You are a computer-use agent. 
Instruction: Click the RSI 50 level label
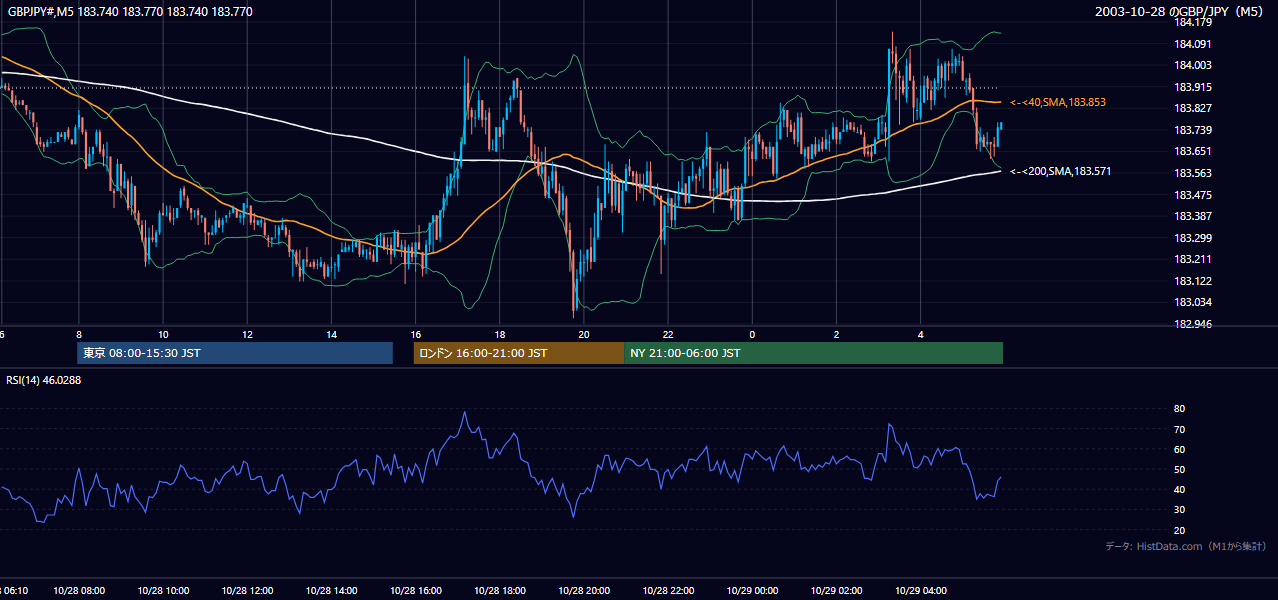(1180, 469)
